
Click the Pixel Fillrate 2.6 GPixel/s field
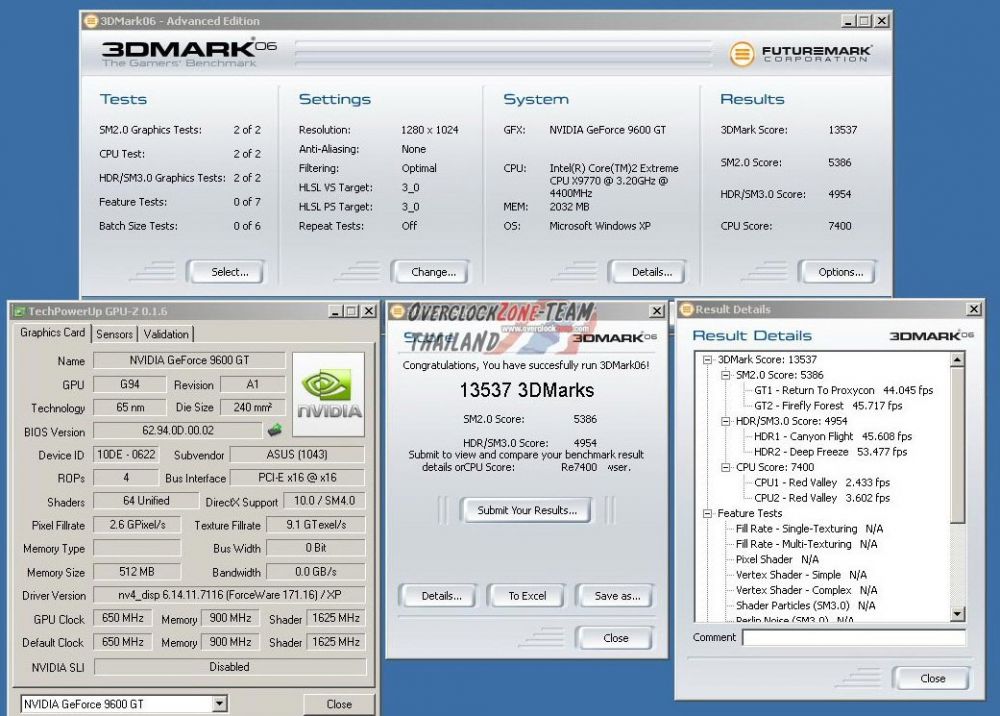pos(137,525)
